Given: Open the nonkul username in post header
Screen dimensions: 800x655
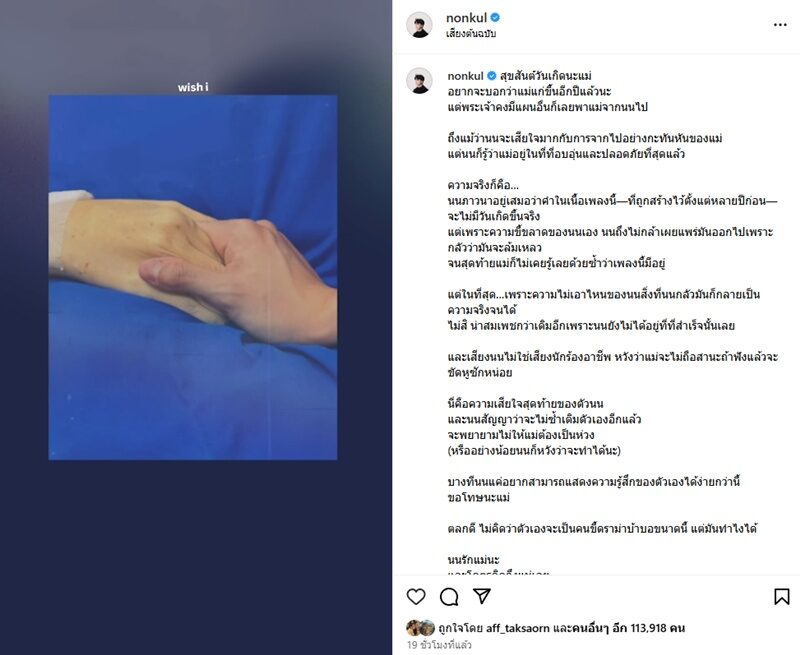Looking at the screenshot, I should (466, 18).
